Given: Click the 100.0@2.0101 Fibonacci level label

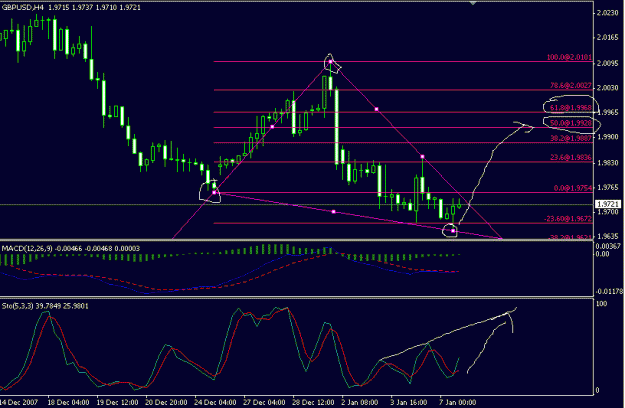Looking at the screenshot, I should (x=569, y=57).
